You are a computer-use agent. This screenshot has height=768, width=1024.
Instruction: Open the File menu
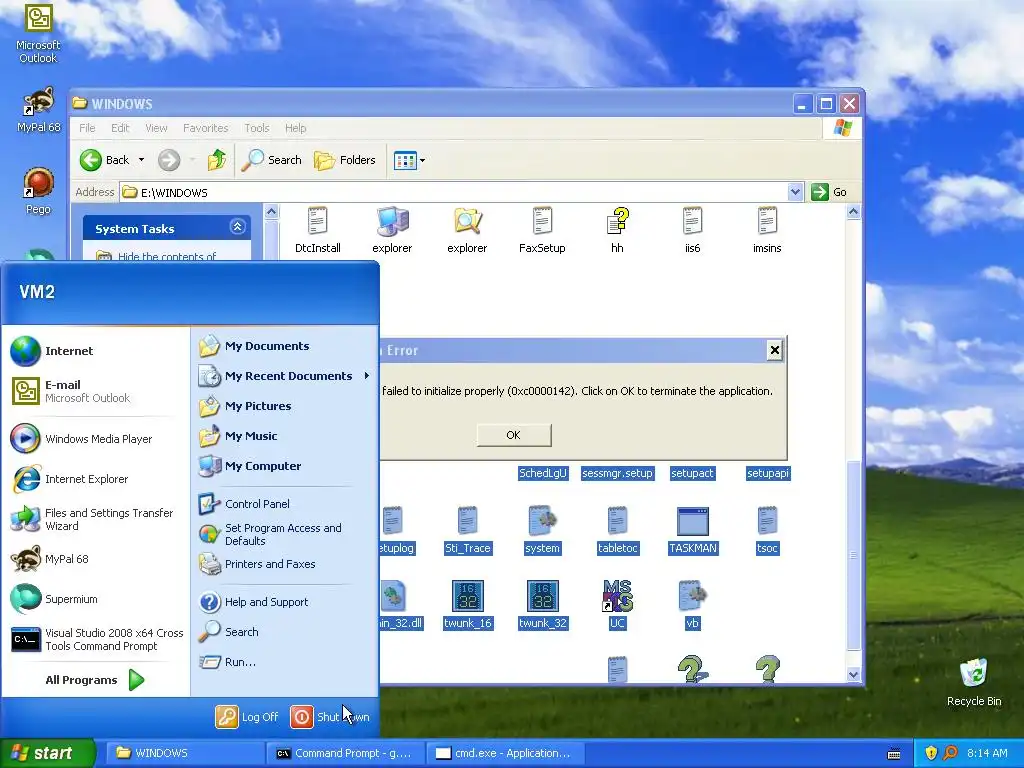point(87,128)
